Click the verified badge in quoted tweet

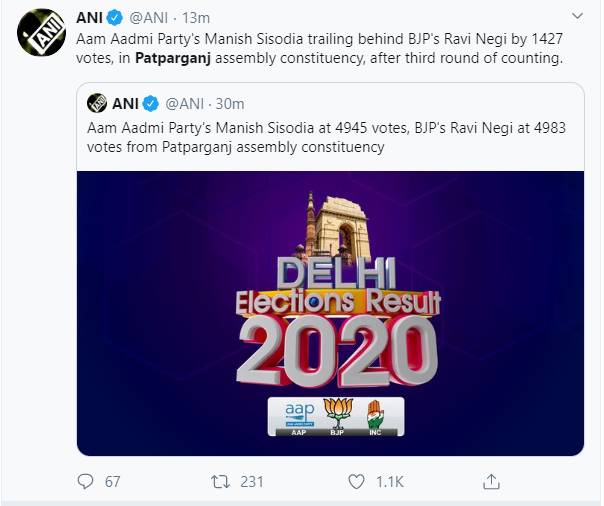[150, 103]
